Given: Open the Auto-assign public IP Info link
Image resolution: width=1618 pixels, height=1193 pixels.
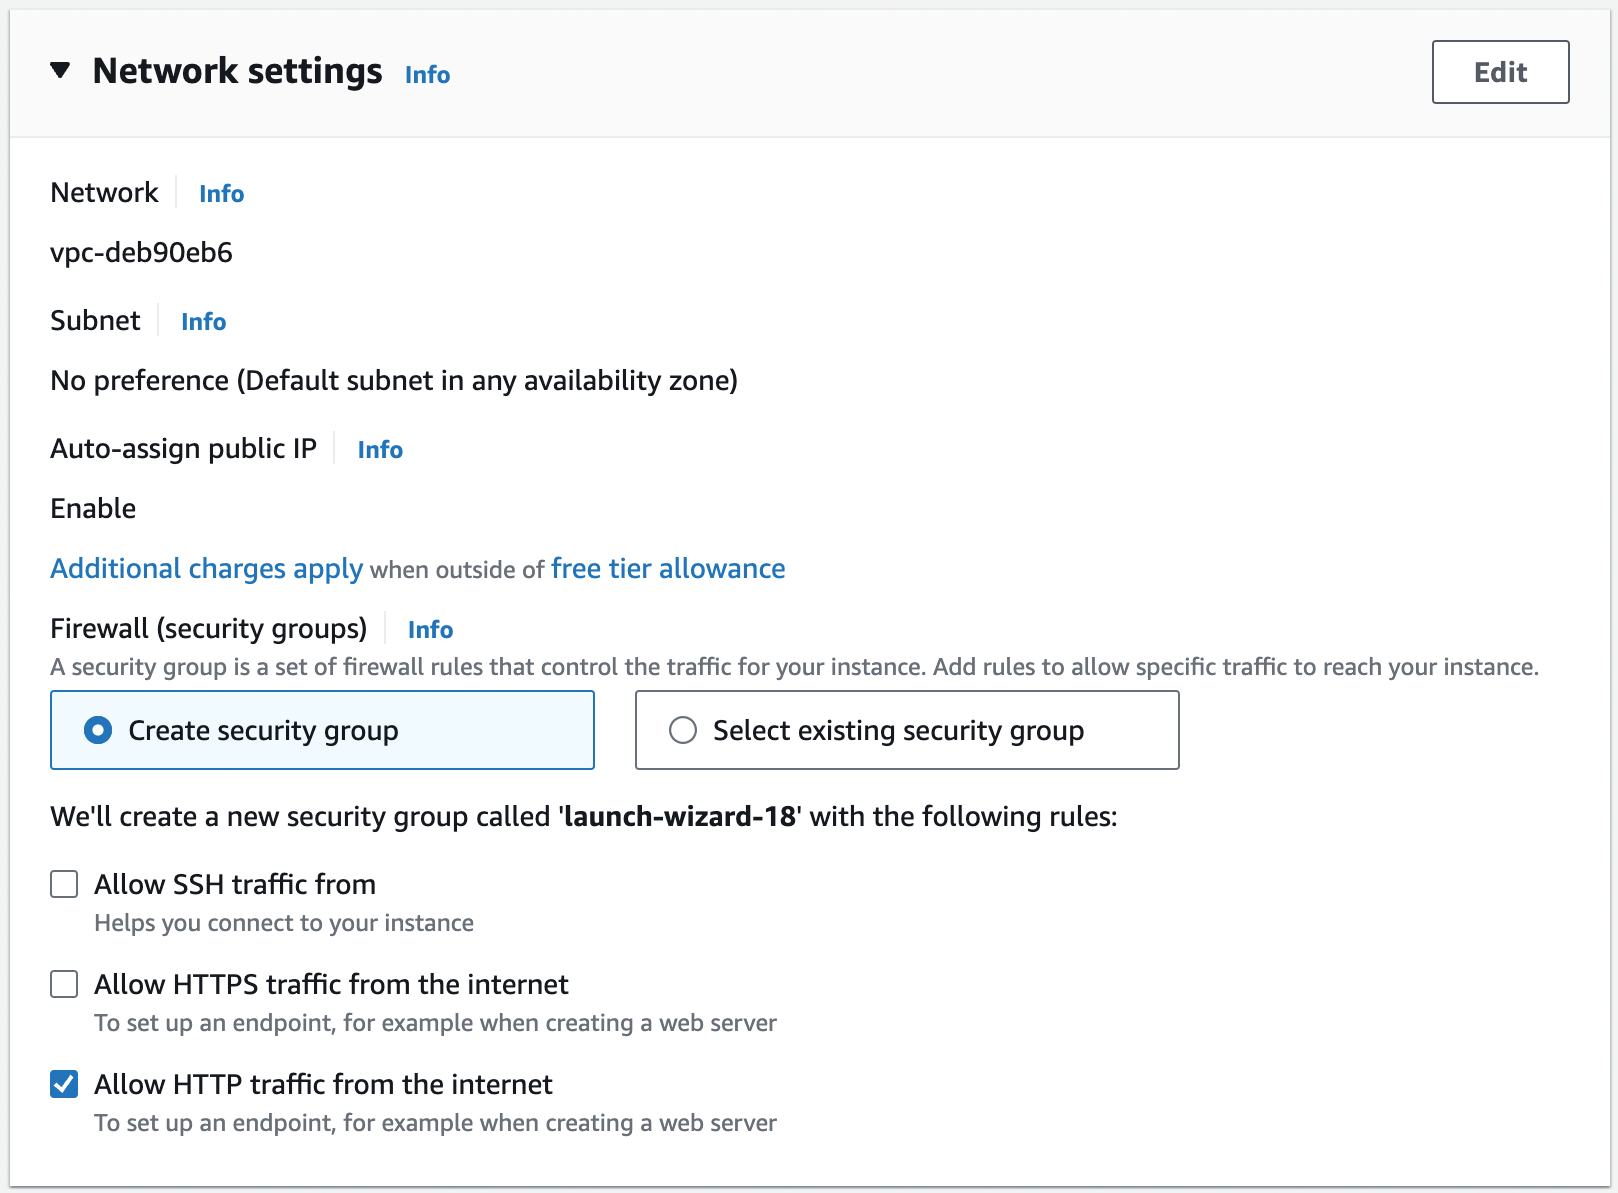Looking at the screenshot, I should coord(380,449).
